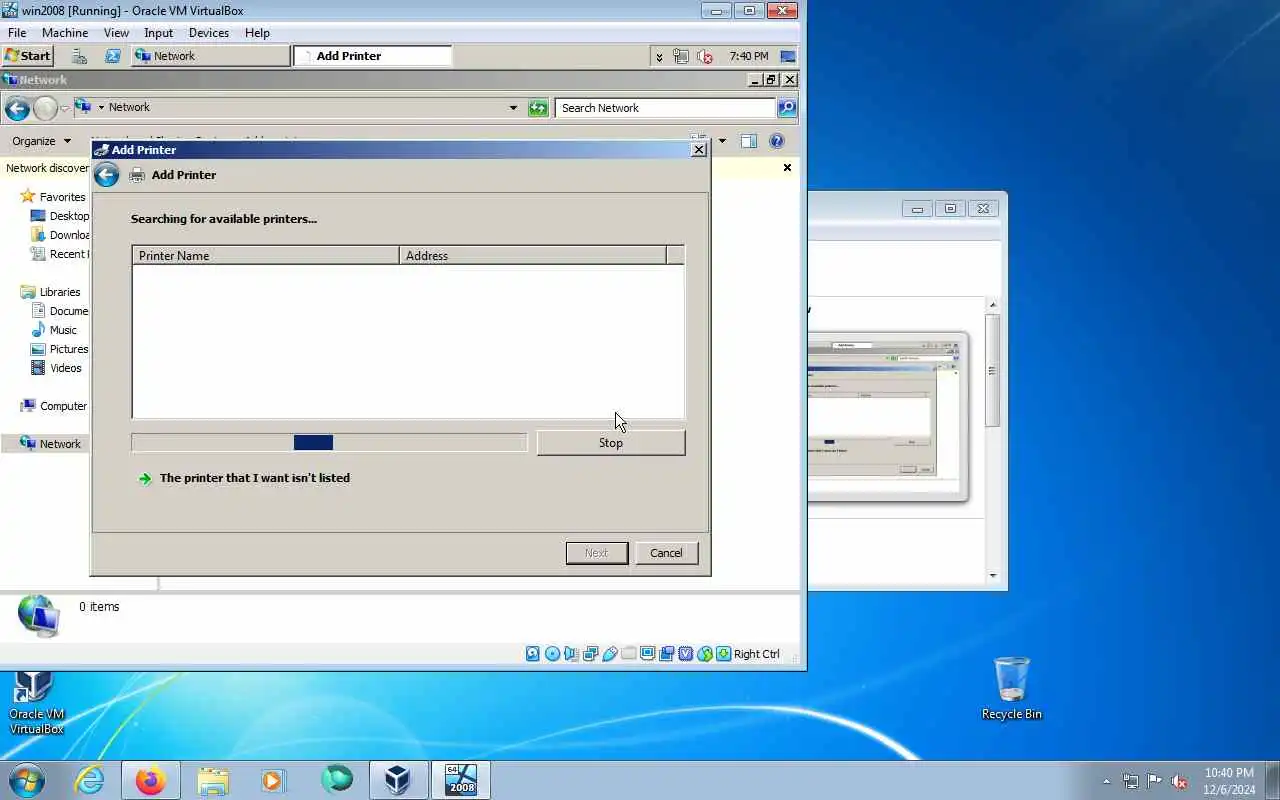The image size is (1280, 800).
Task: Click the Search Network input field
Action: tap(666, 108)
